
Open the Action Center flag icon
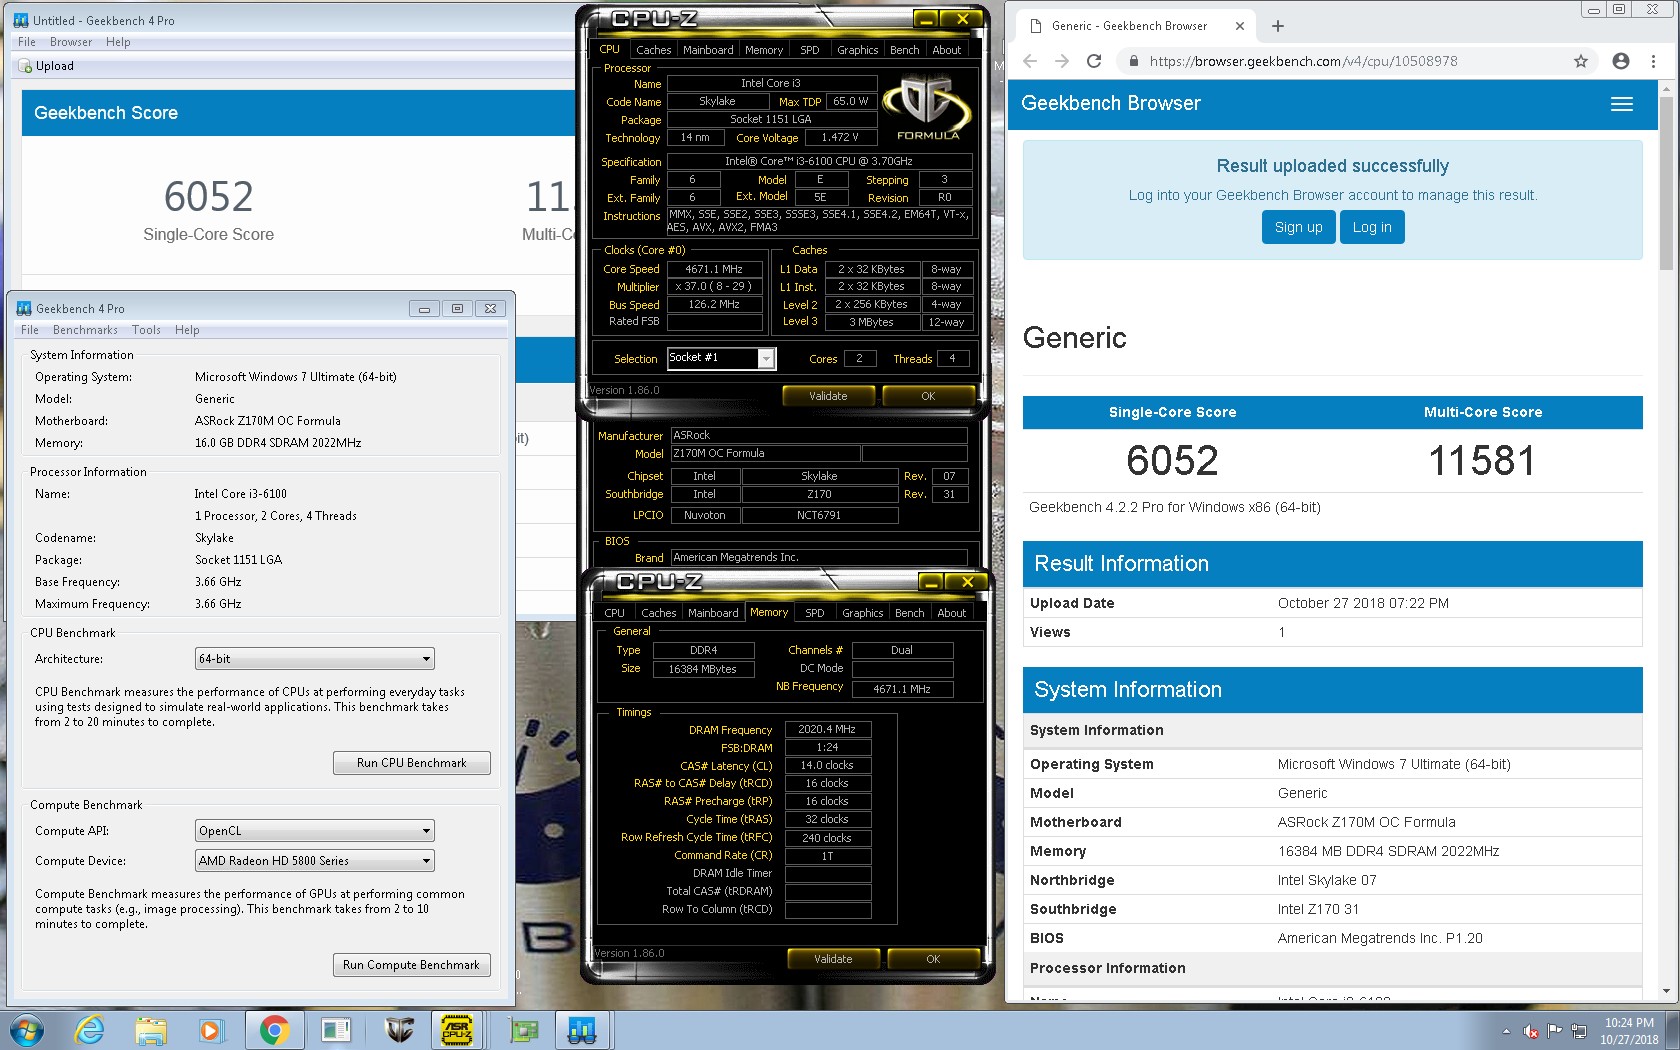click(1554, 1031)
